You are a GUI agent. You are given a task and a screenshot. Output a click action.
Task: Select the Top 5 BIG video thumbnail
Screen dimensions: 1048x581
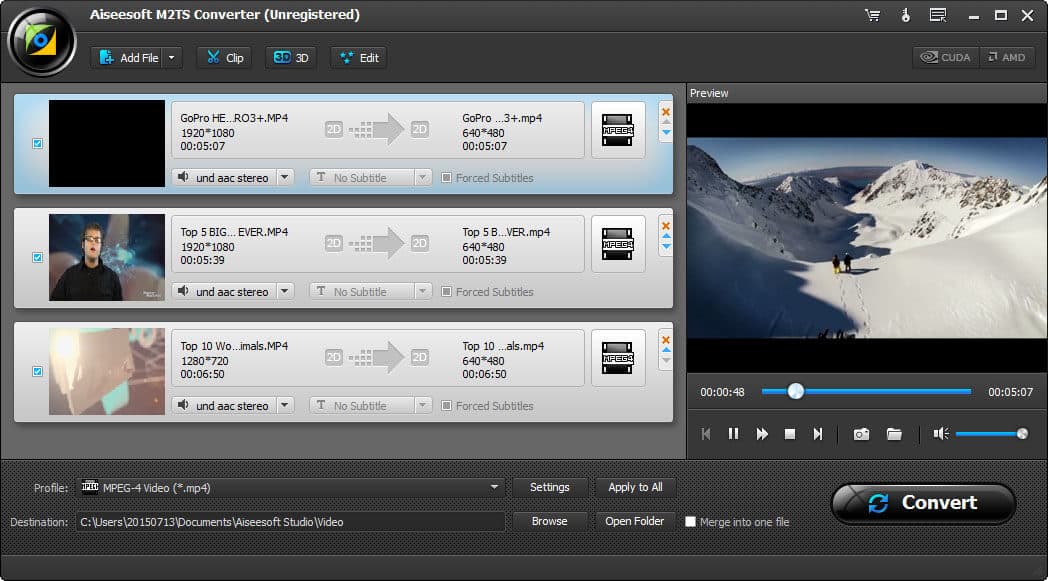click(x=107, y=257)
